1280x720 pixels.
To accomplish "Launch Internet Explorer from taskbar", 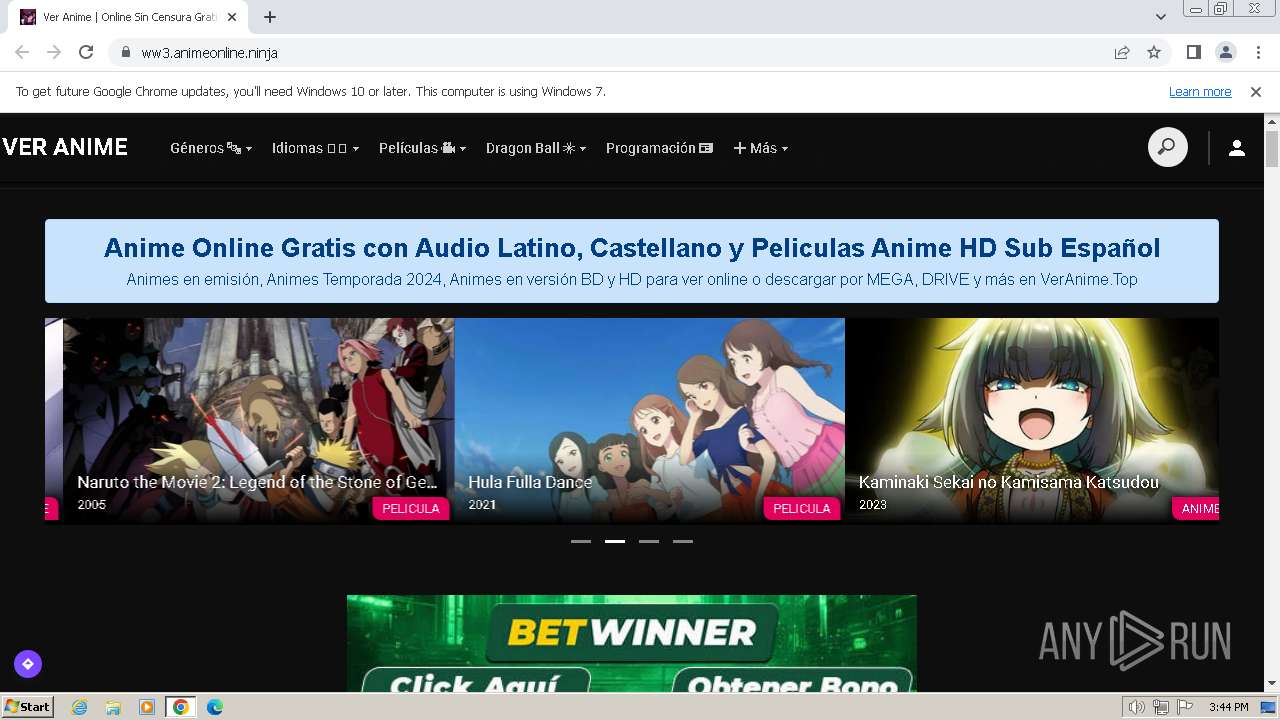I will (79, 707).
